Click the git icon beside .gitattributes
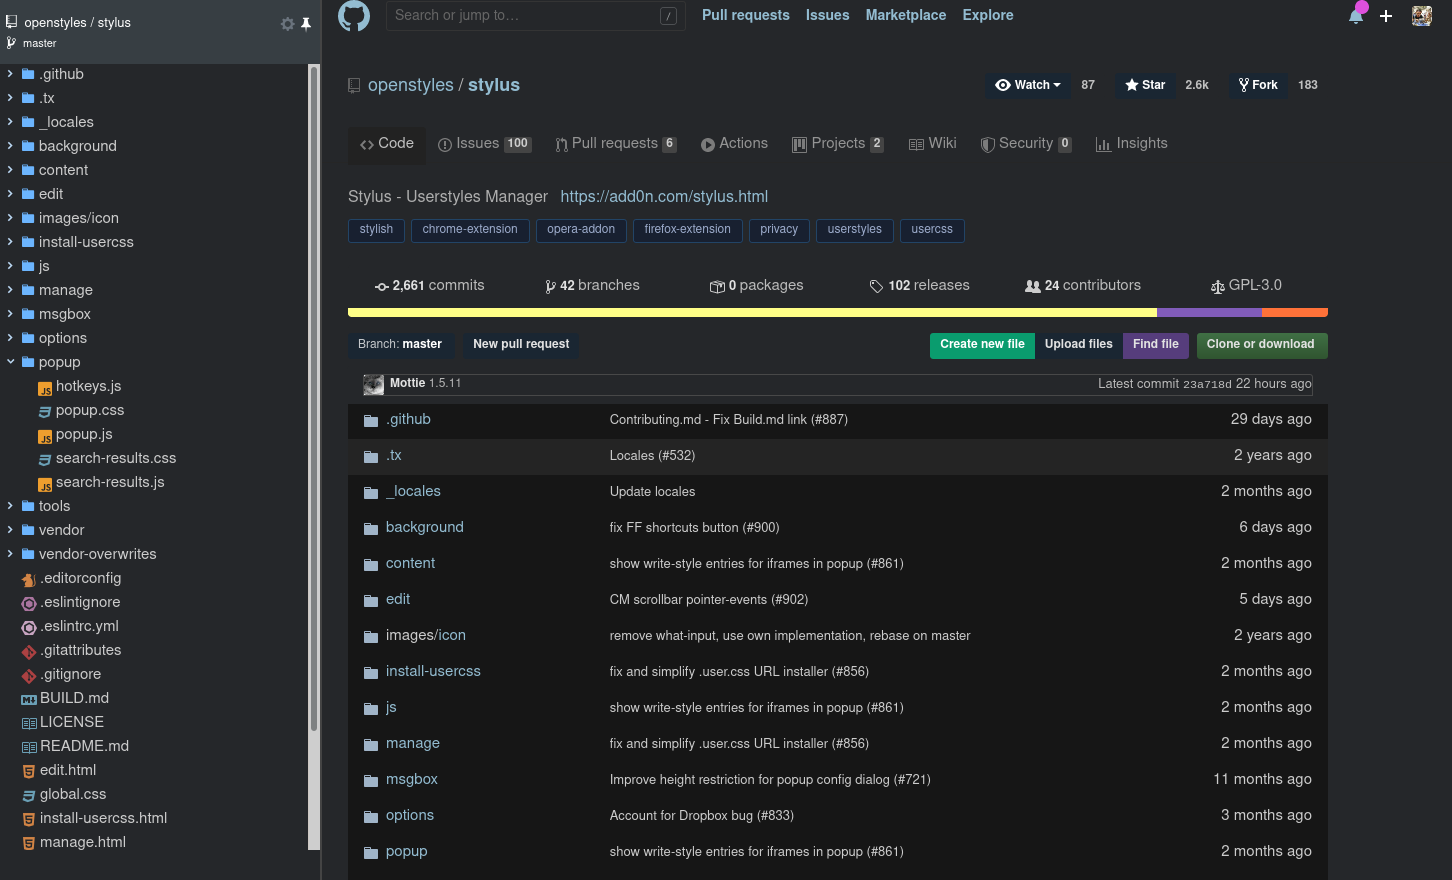This screenshot has width=1452, height=880. point(29,651)
